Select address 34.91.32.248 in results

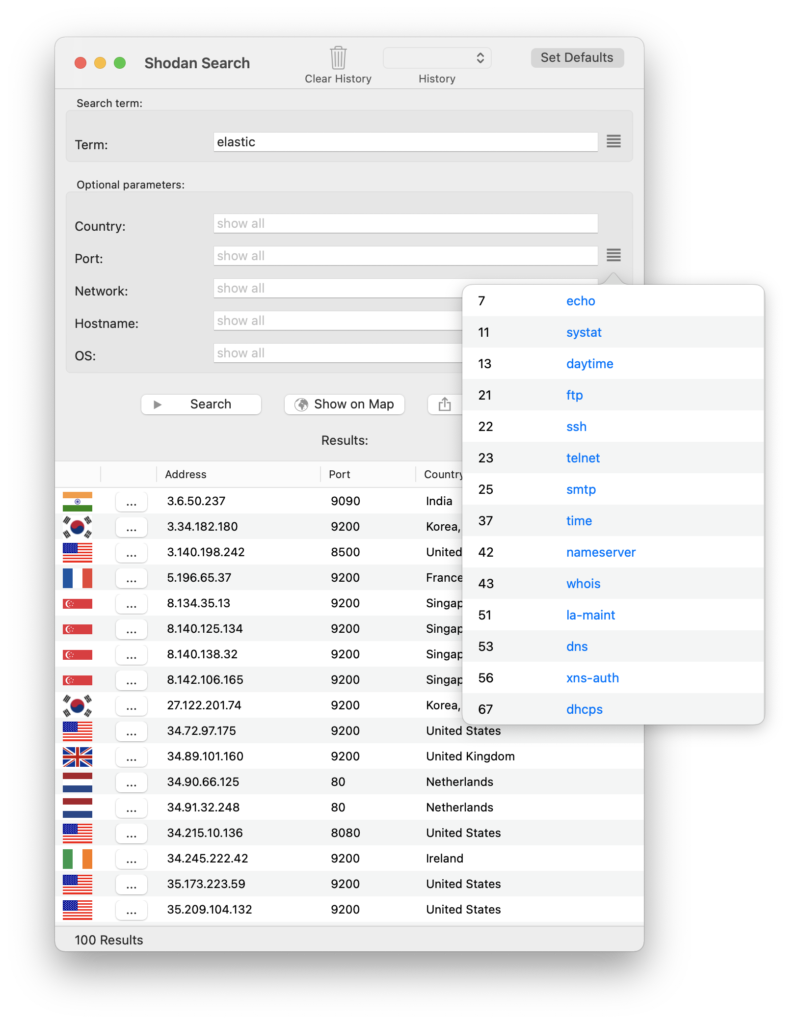tap(203, 807)
